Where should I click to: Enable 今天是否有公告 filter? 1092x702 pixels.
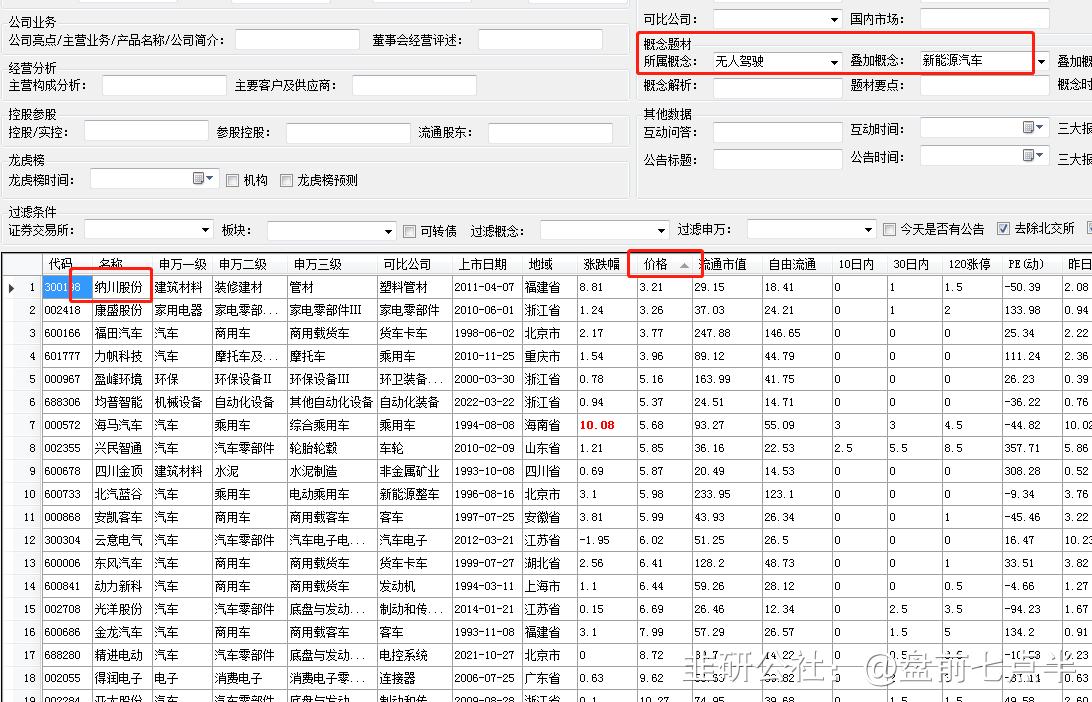(x=889, y=230)
